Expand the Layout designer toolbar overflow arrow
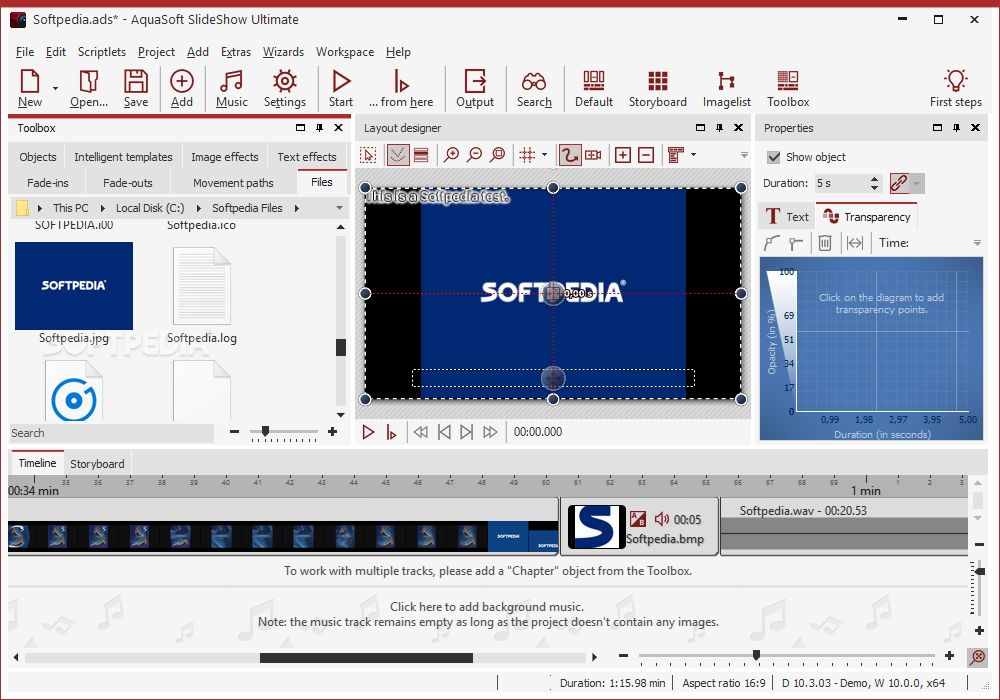Viewport: 1000px width, 700px height. [x=744, y=155]
